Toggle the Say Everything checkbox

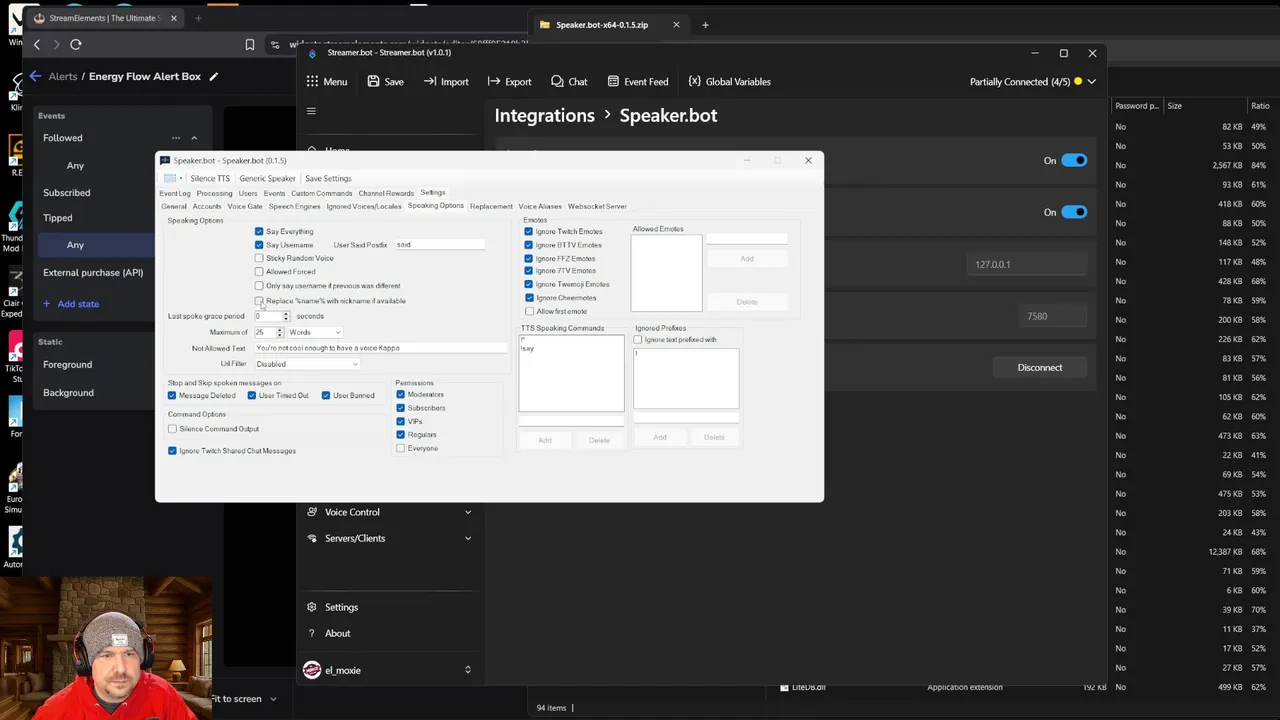259,231
